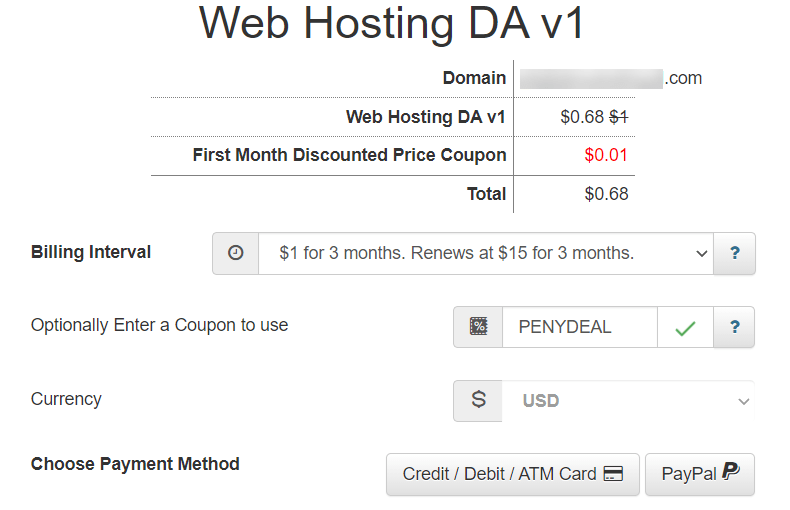The height and width of the screenshot is (510, 790).
Task: Open the coupon help question mark
Action: click(735, 327)
